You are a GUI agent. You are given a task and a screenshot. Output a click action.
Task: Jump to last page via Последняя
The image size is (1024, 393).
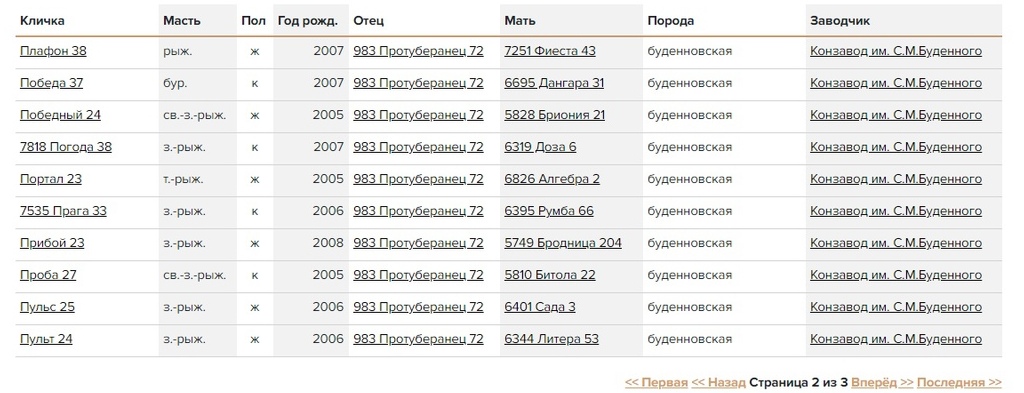coord(959,383)
